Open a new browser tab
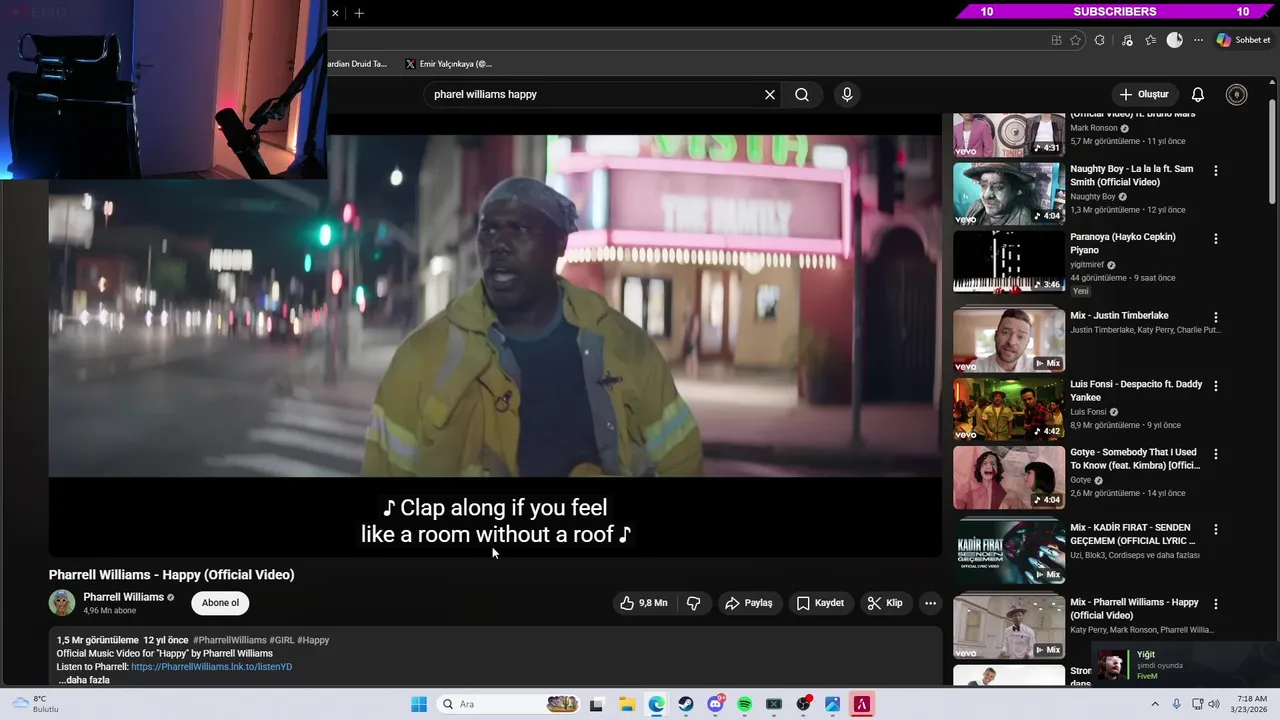 click(x=359, y=13)
